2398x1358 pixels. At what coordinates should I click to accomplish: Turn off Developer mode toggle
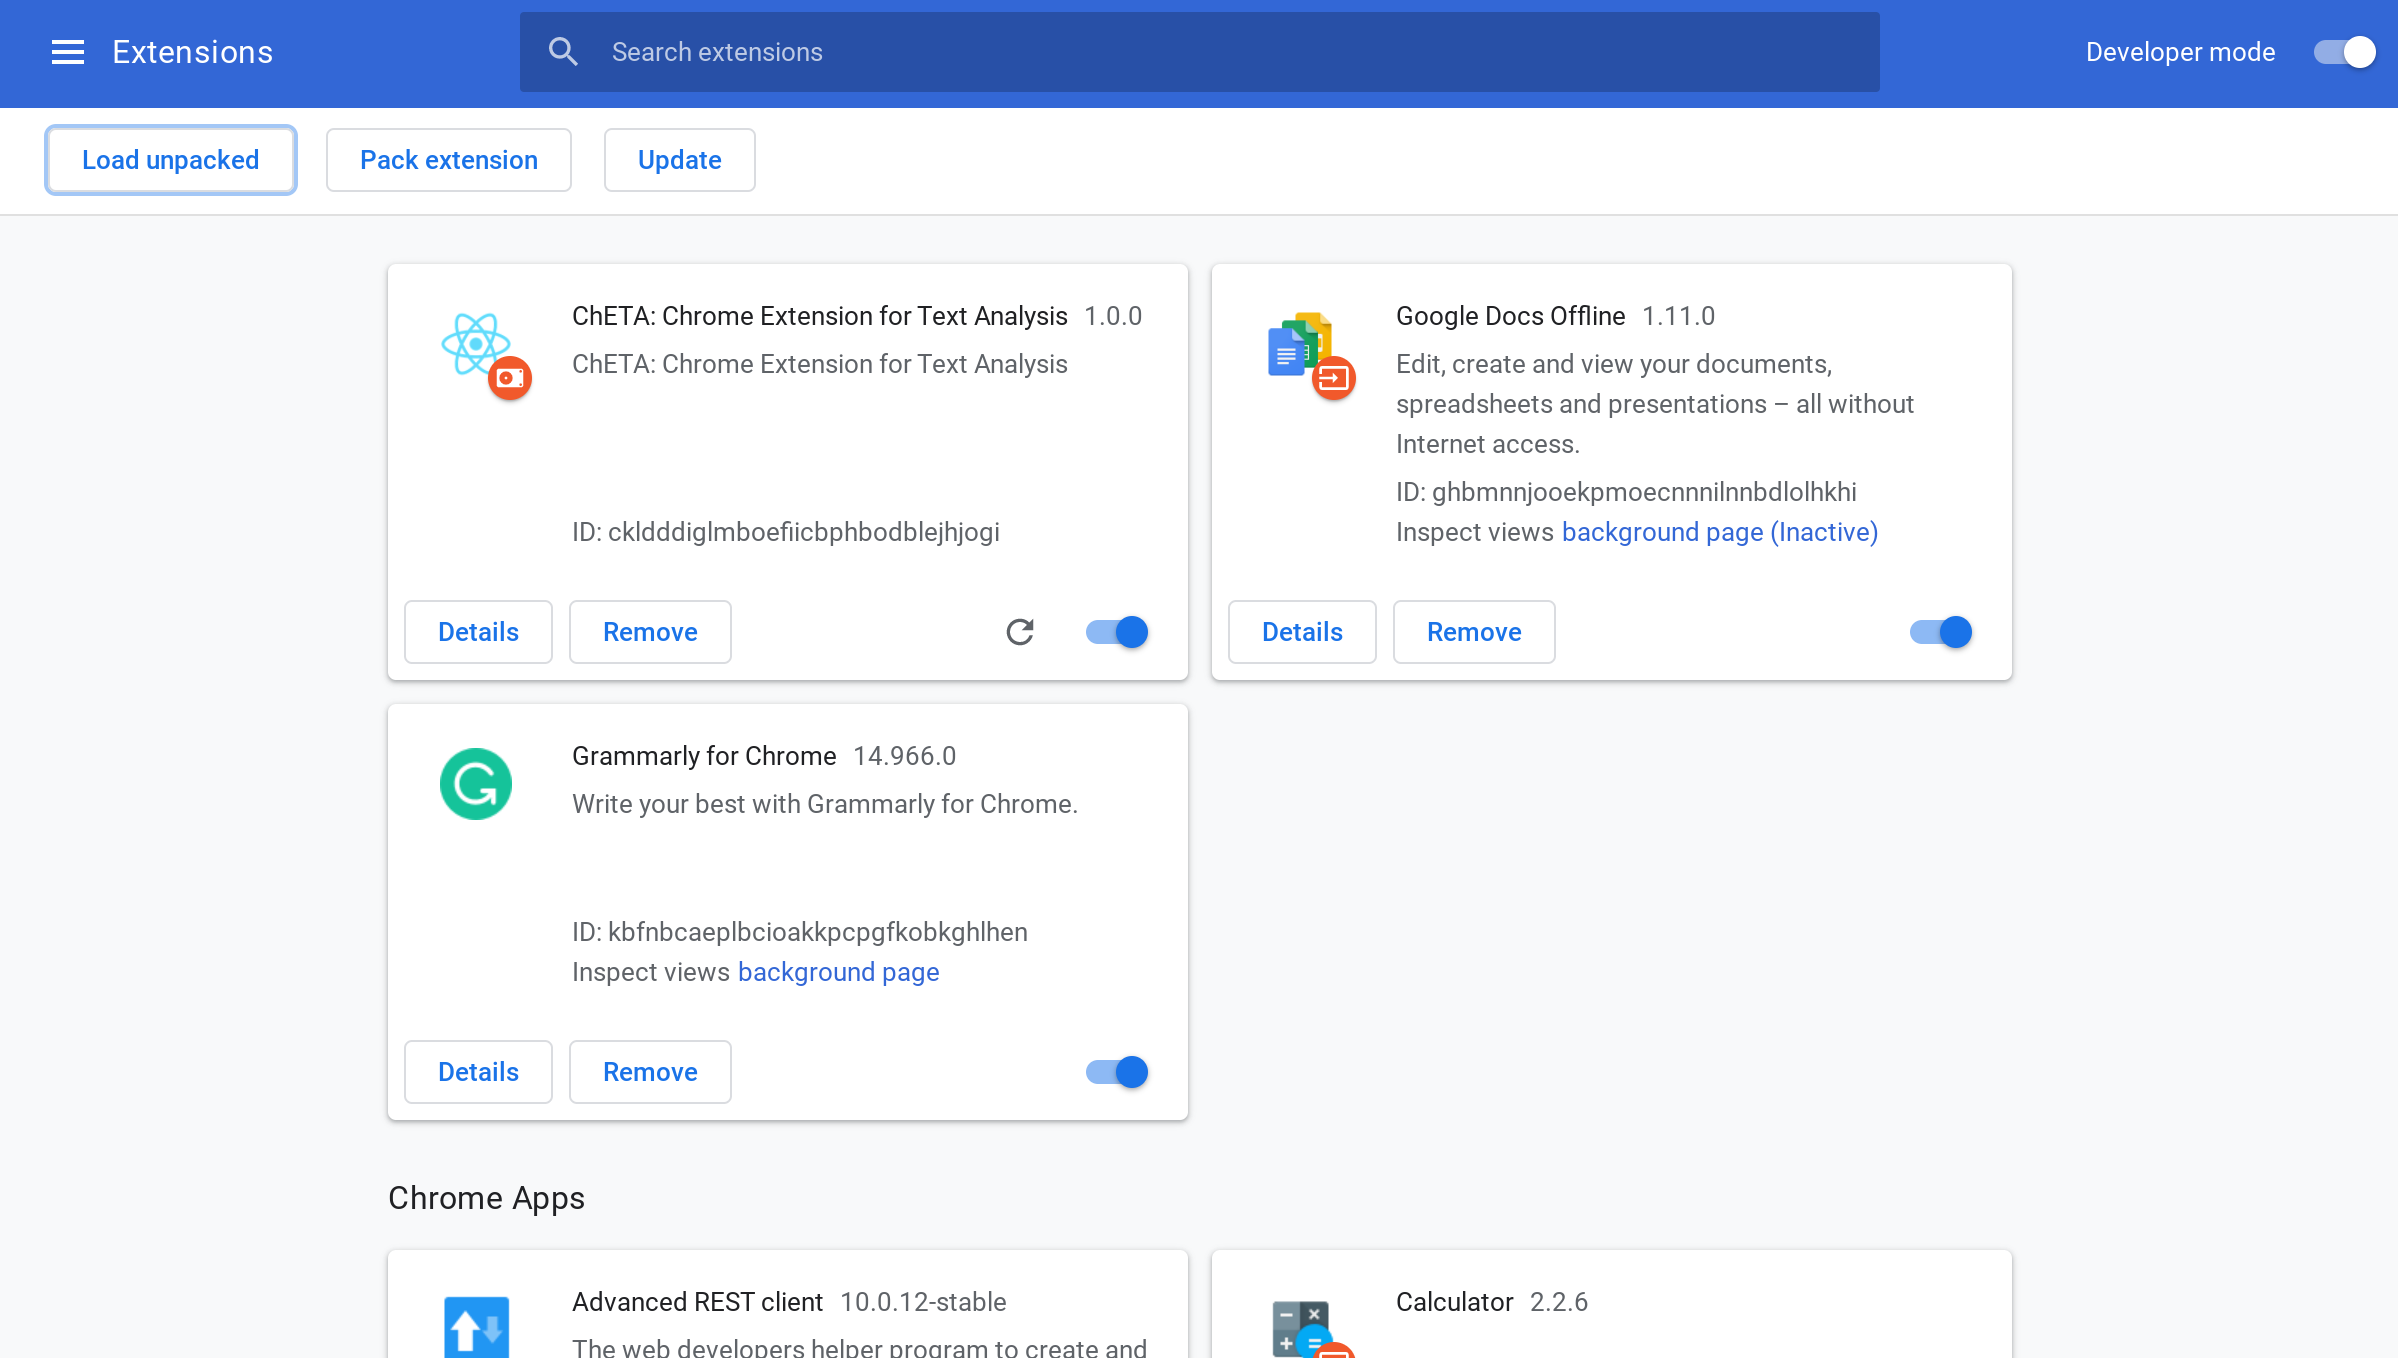click(2344, 52)
